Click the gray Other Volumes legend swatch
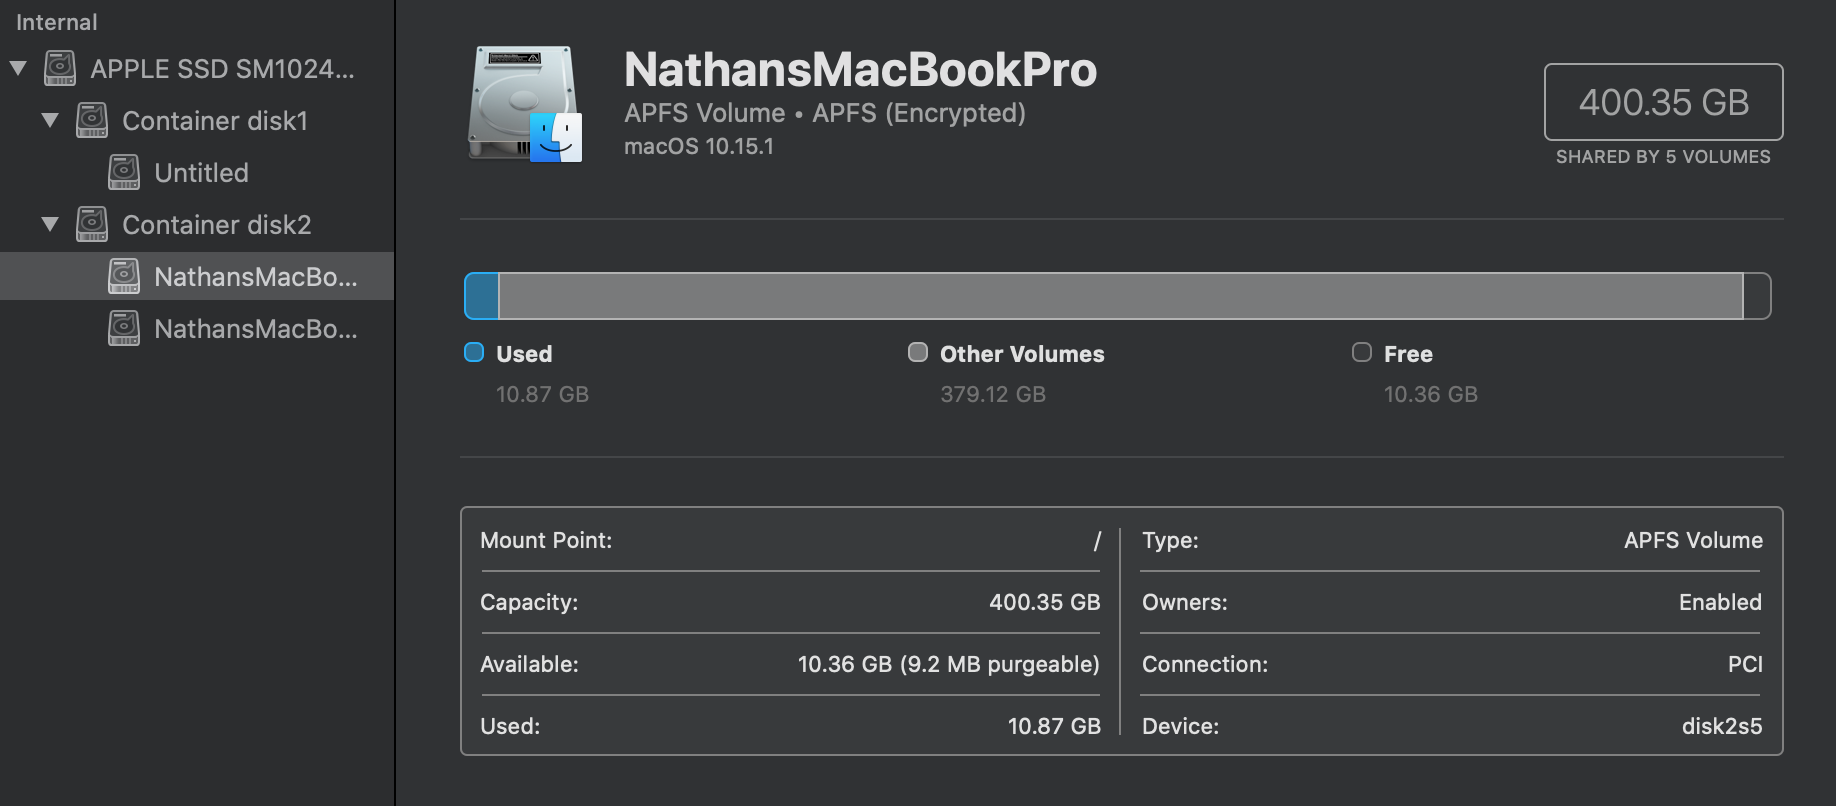The height and width of the screenshot is (806, 1836). pyautogui.click(x=917, y=352)
